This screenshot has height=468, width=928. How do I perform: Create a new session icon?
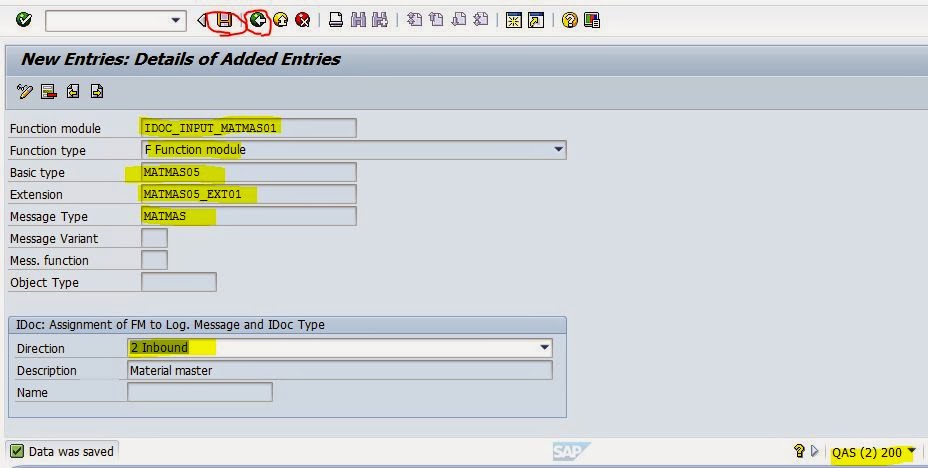click(x=514, y=20)
